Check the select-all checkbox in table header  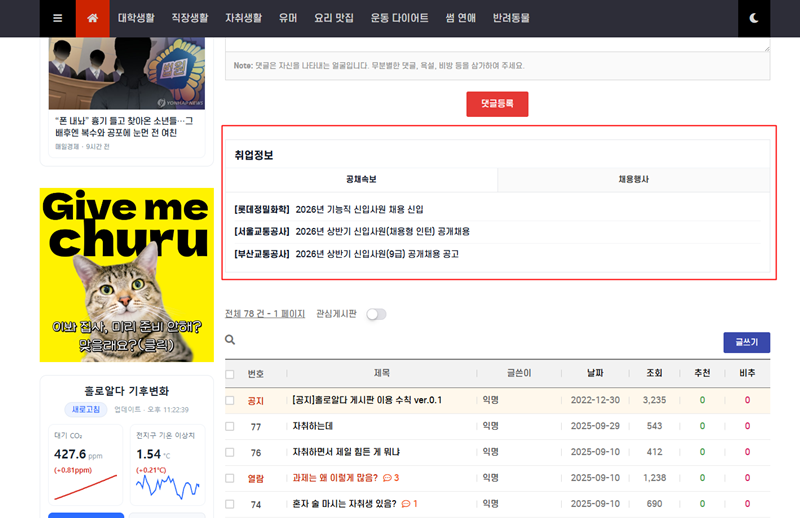click(230, 374)
